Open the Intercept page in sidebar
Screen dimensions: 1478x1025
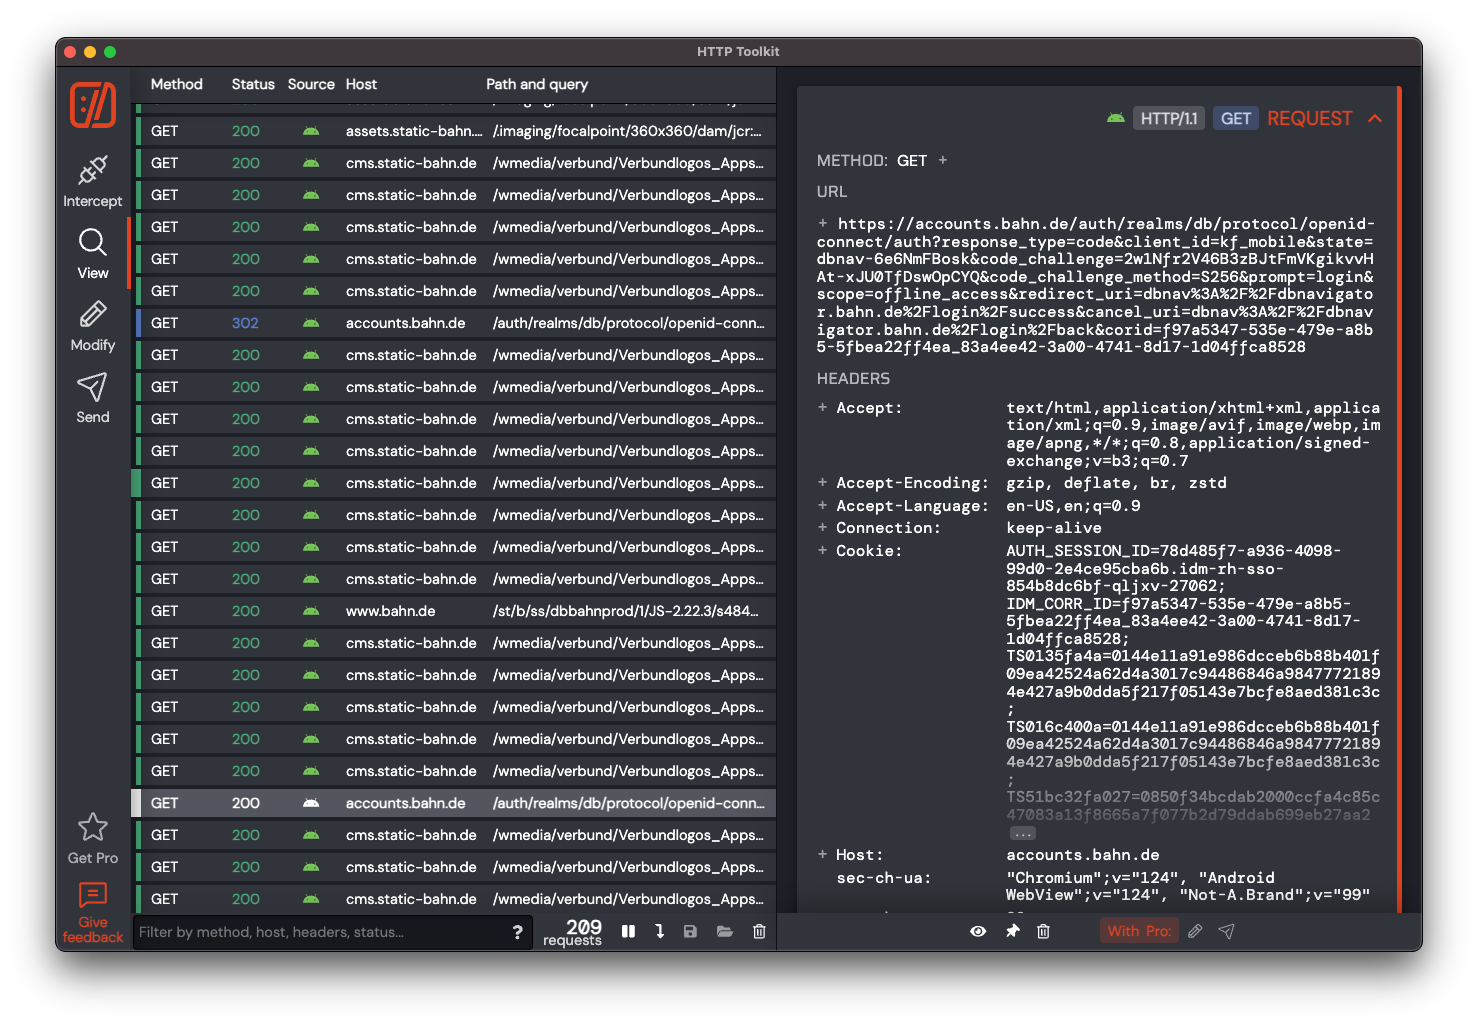pyautogui.click(x=93, y=181)
